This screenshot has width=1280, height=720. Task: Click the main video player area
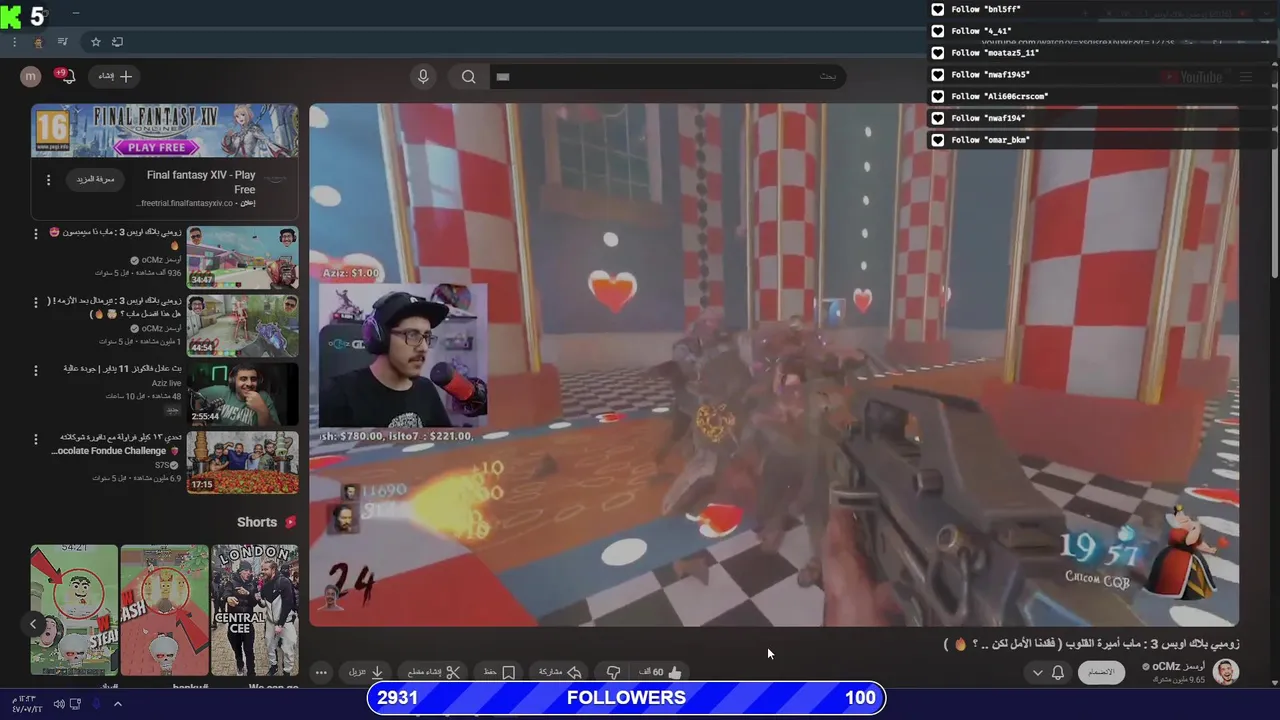pos(774,365)
